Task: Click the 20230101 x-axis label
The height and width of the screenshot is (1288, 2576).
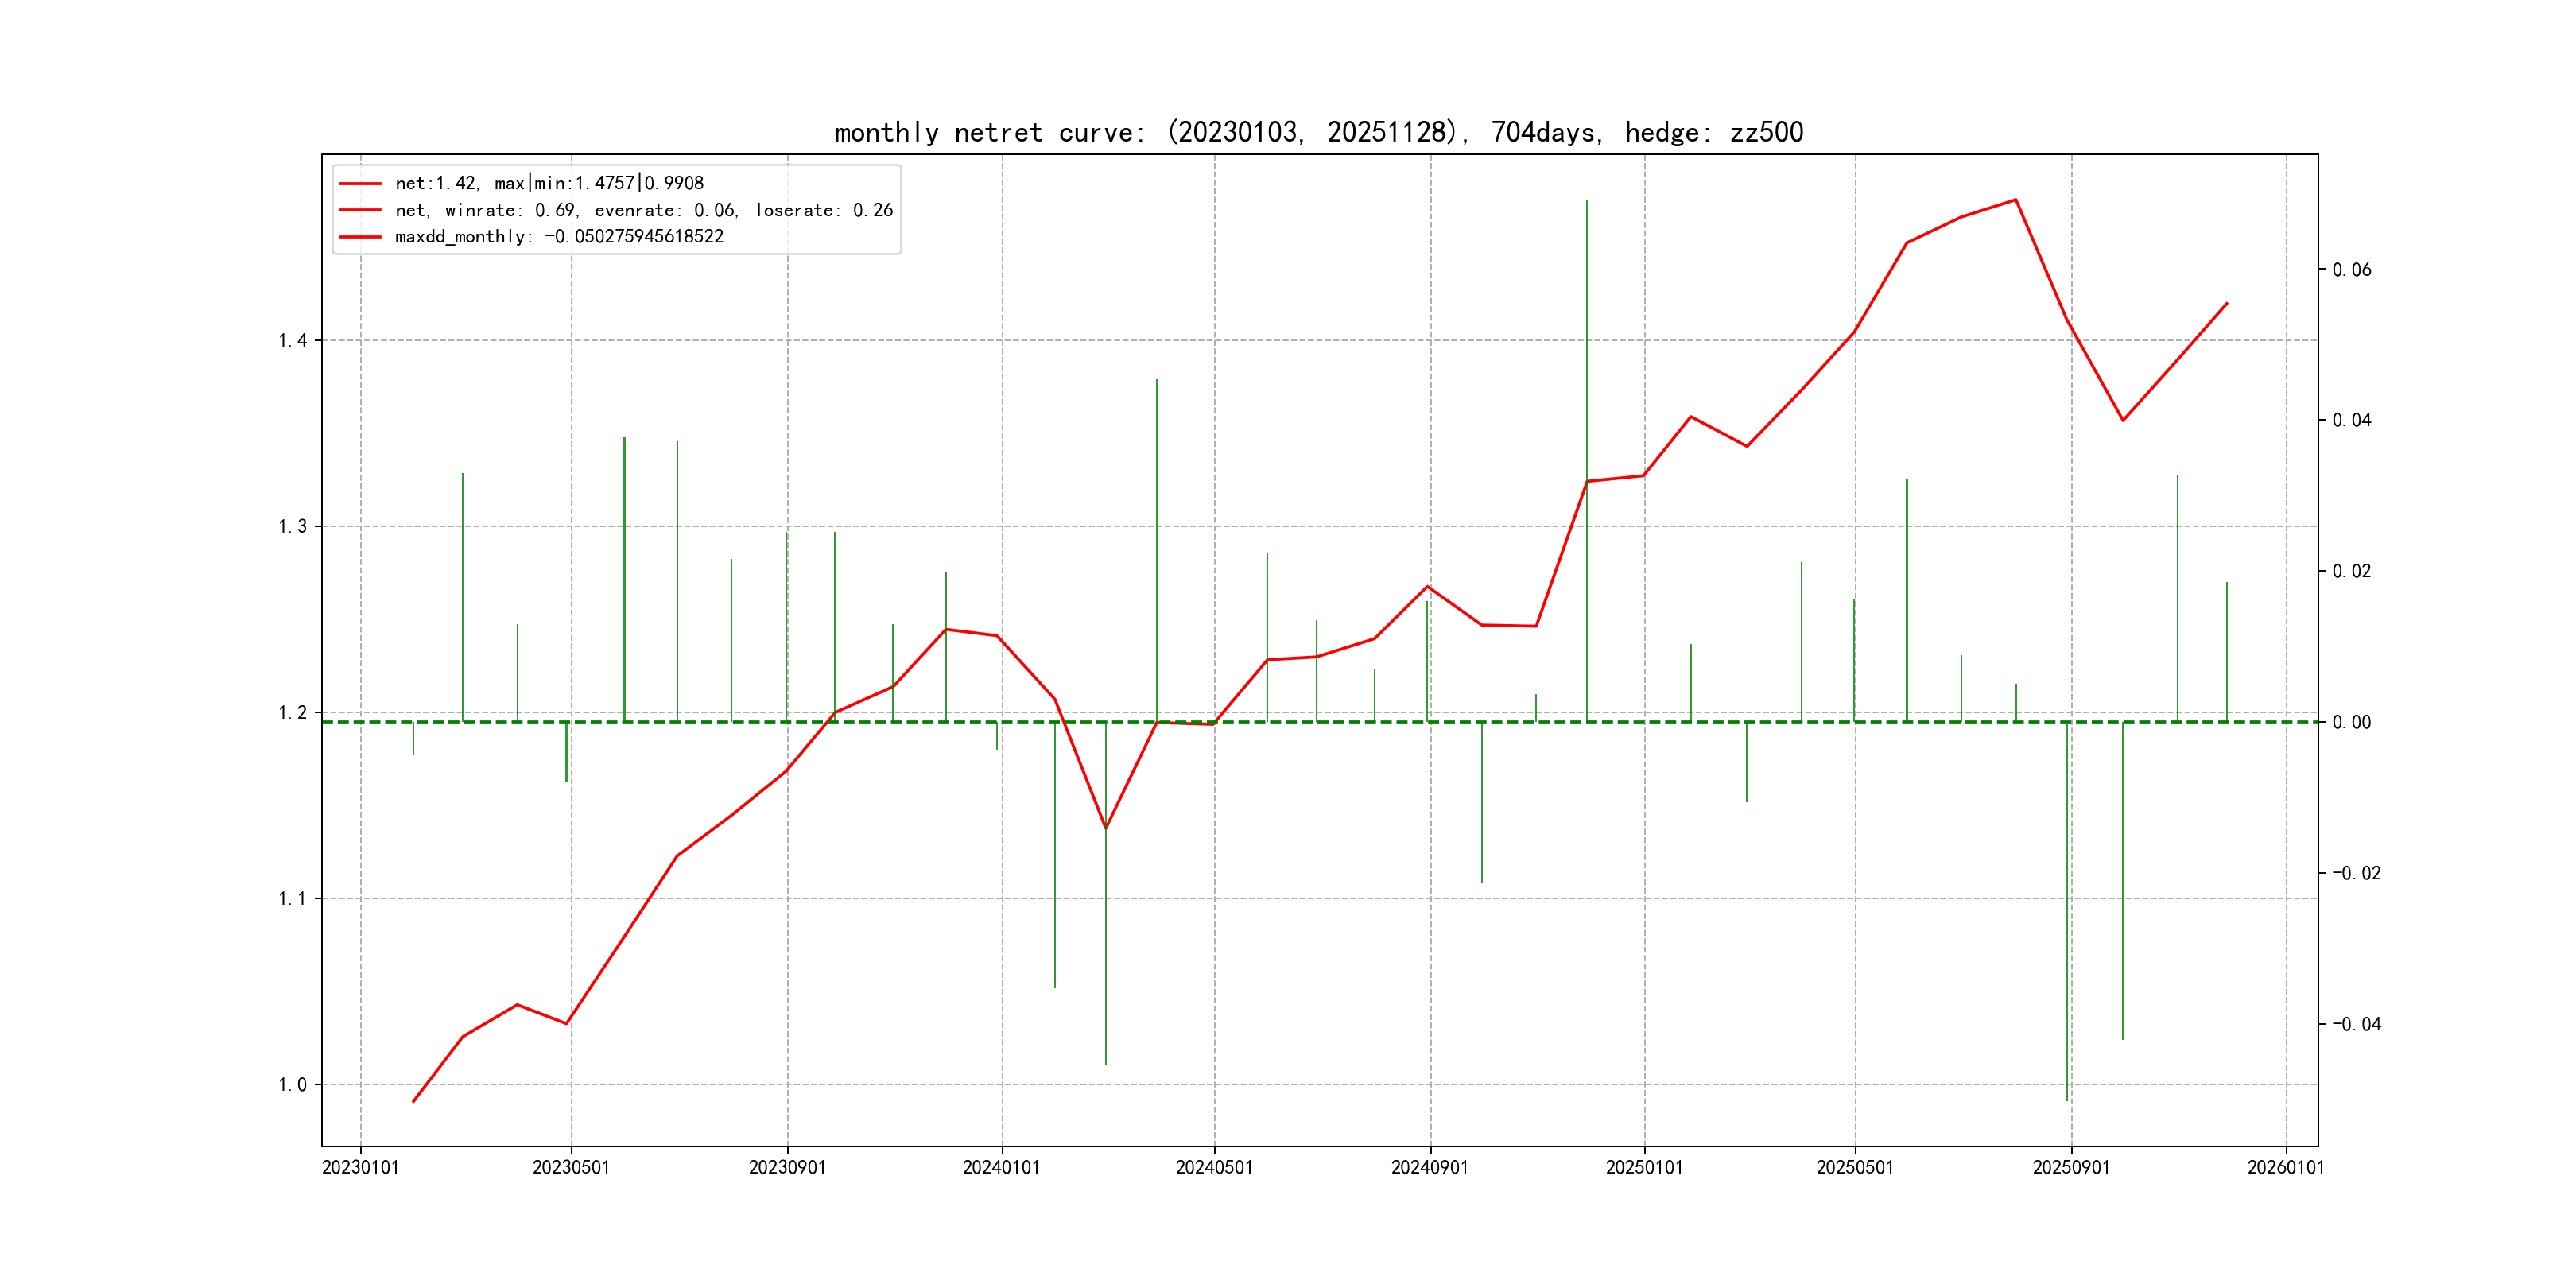Action: pos(360,1168)
